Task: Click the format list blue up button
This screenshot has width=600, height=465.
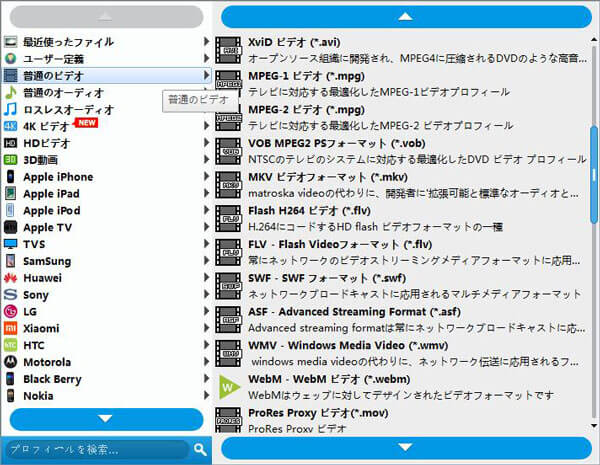Action: tap(406, 16)
